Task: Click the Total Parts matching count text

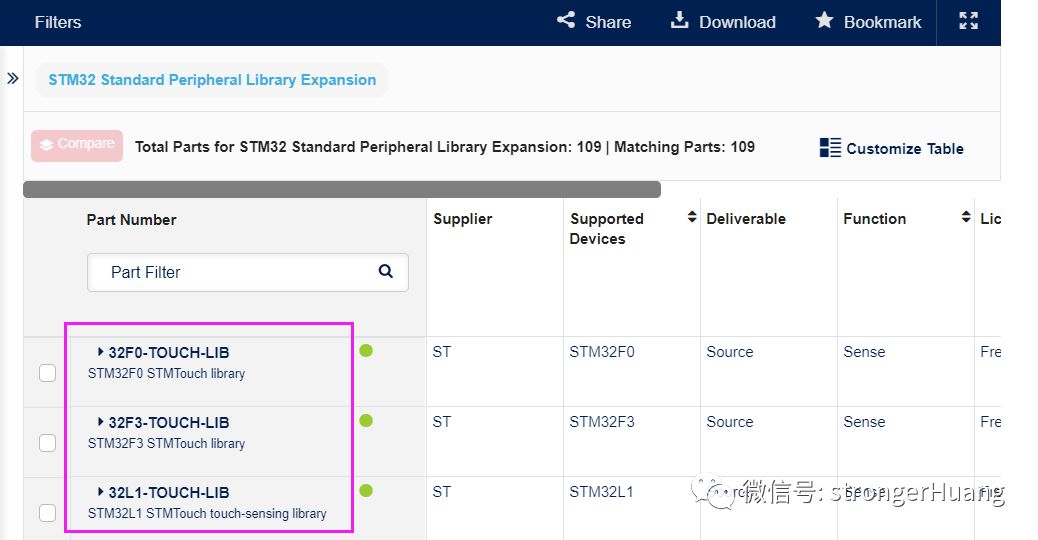Action: click(445, 147)
